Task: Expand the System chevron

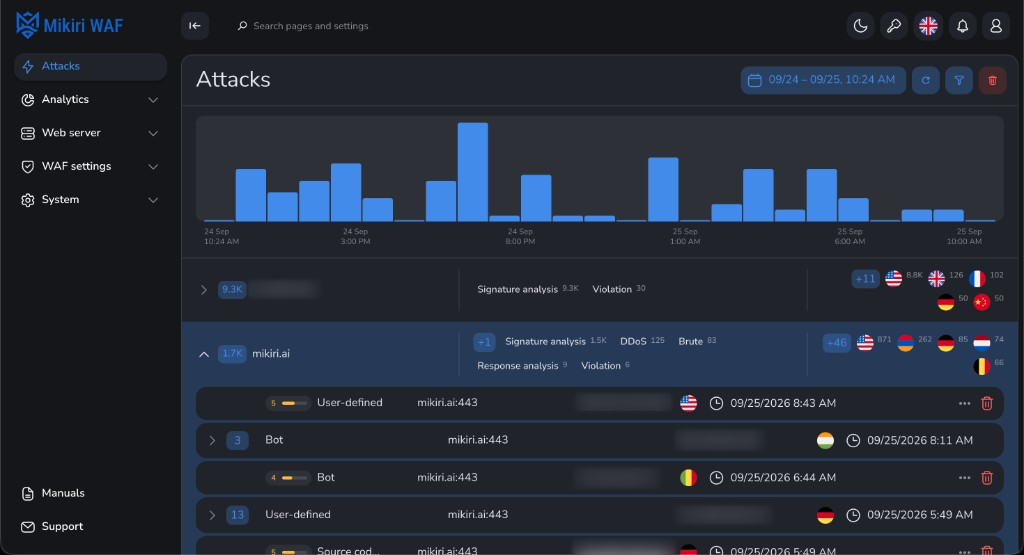Action: click(153, 200)
